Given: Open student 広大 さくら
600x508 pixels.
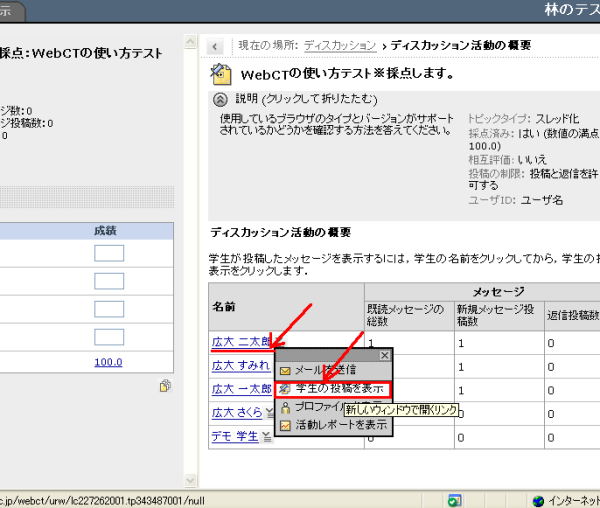Looking at the screenshot, I should (237, 413).
